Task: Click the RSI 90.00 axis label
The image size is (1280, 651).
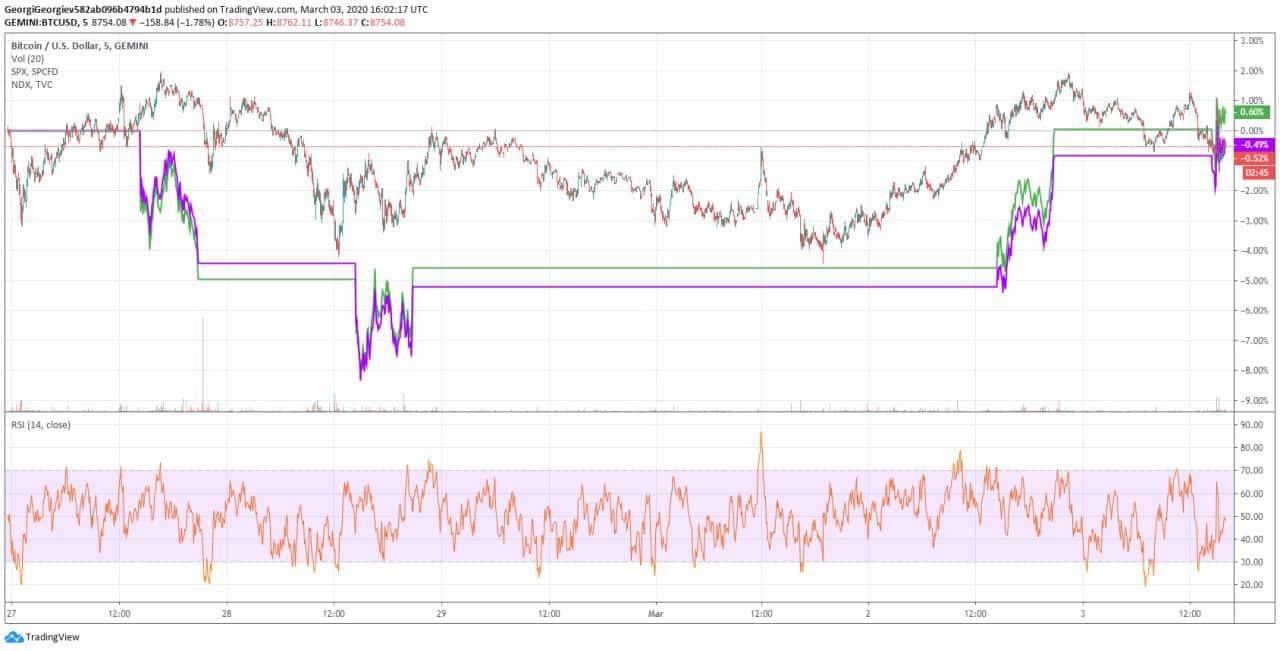Action: coord(1252,425)
